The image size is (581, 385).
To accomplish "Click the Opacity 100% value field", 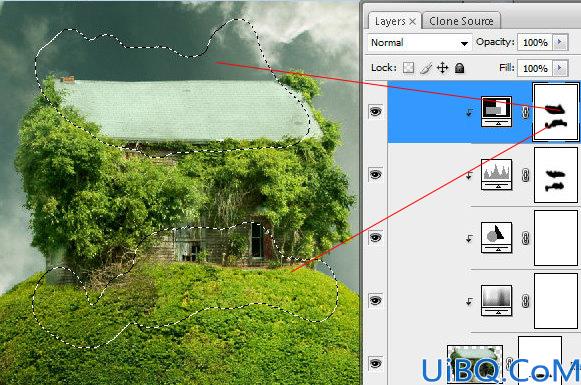I will tap(535, 43).
